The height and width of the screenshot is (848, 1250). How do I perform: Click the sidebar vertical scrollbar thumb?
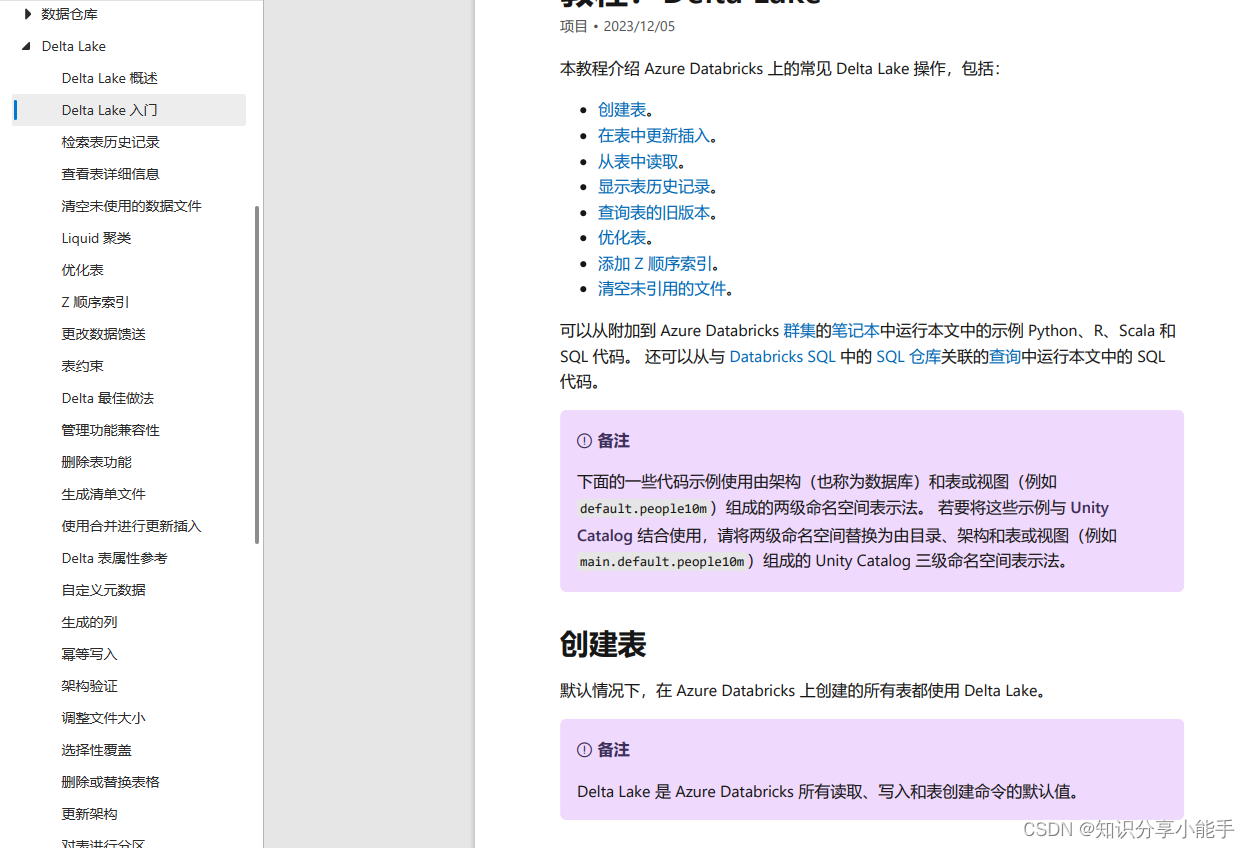pos(257,375)
